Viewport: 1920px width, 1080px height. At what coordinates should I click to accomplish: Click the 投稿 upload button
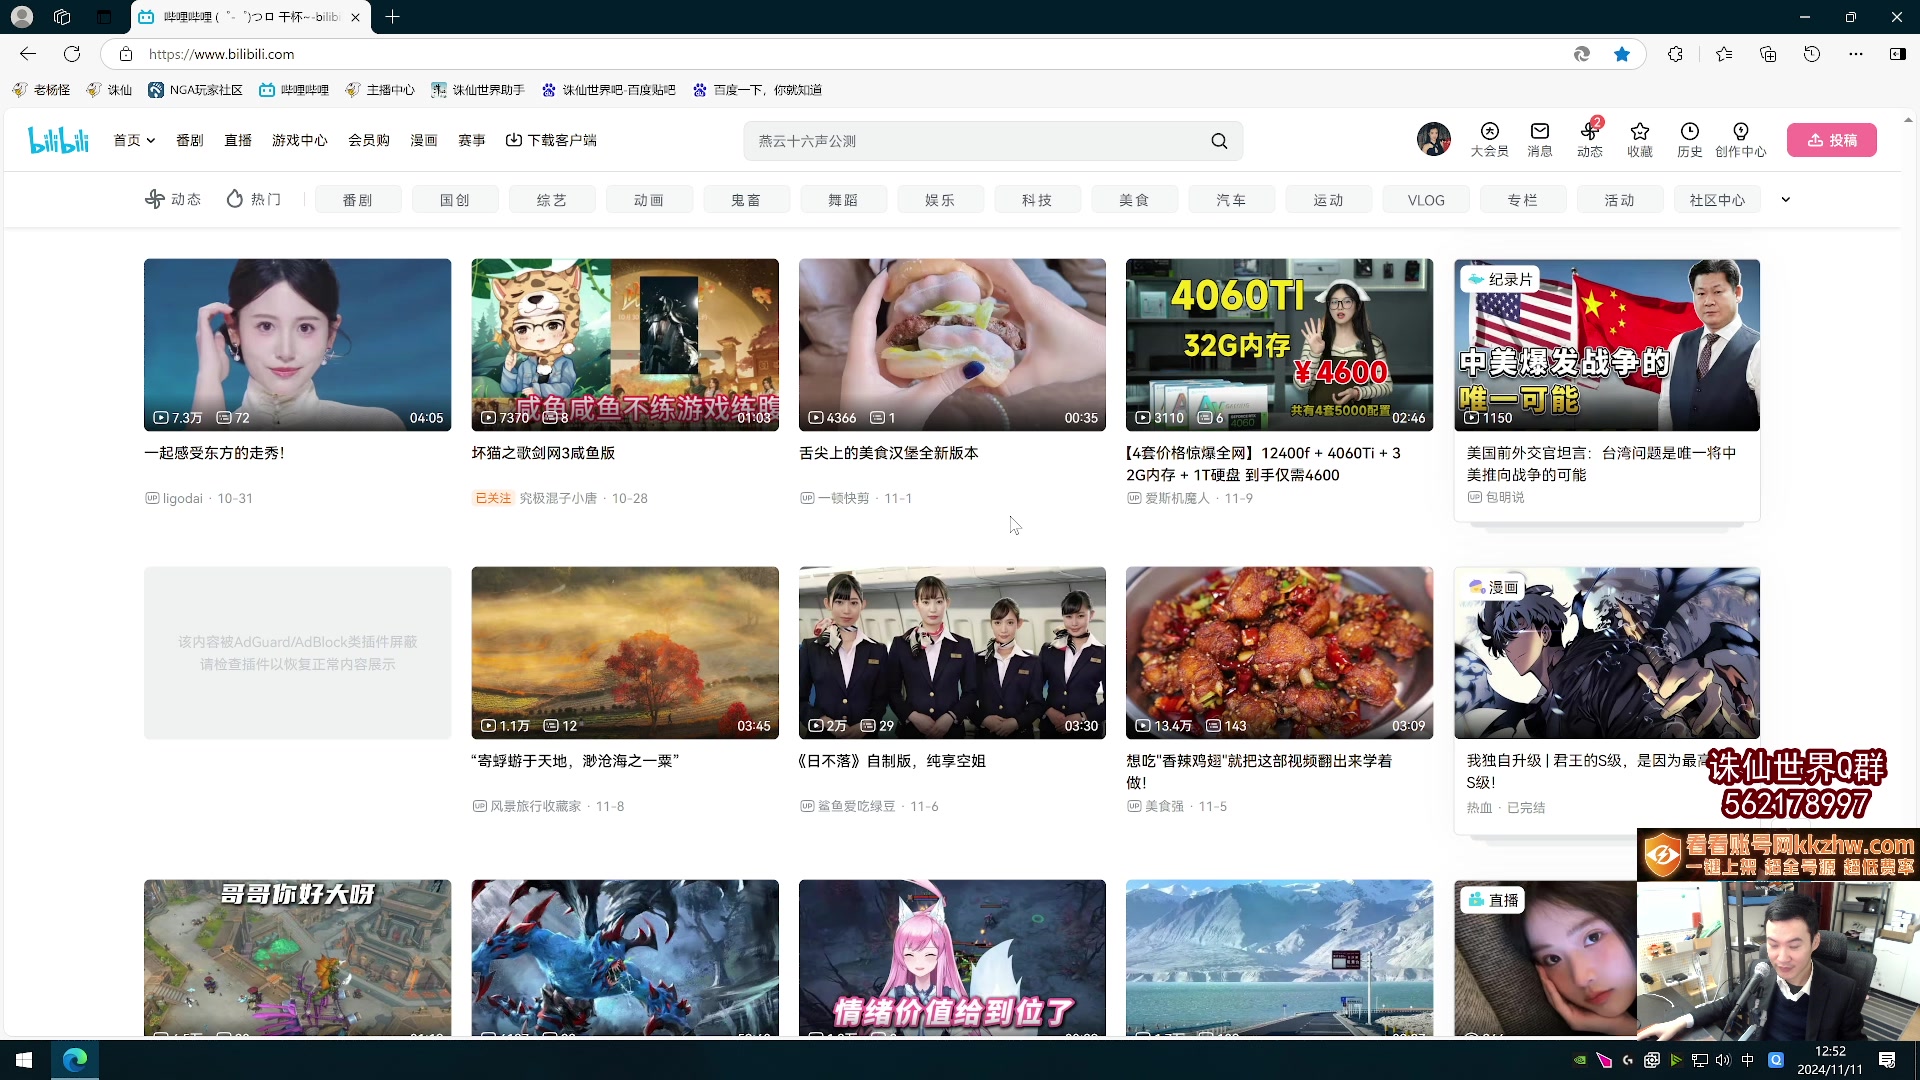[x=1832, y=140]
